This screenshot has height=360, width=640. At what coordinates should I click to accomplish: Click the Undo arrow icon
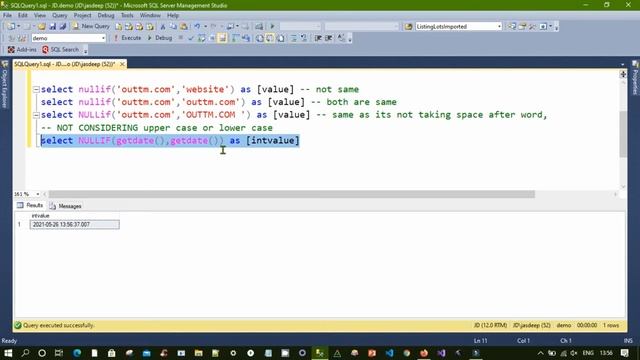(198, 27)
